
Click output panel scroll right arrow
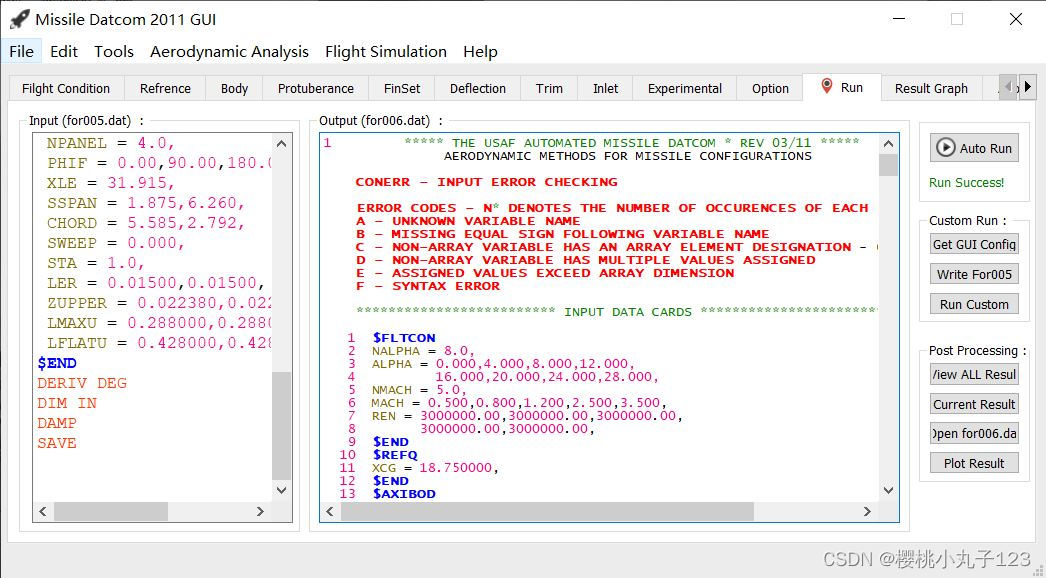[x=867, y=511]
